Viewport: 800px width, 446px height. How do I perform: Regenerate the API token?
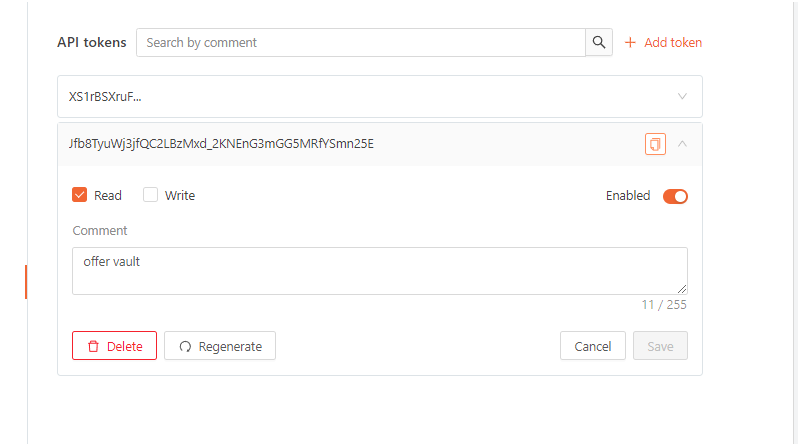coord(220,346)
